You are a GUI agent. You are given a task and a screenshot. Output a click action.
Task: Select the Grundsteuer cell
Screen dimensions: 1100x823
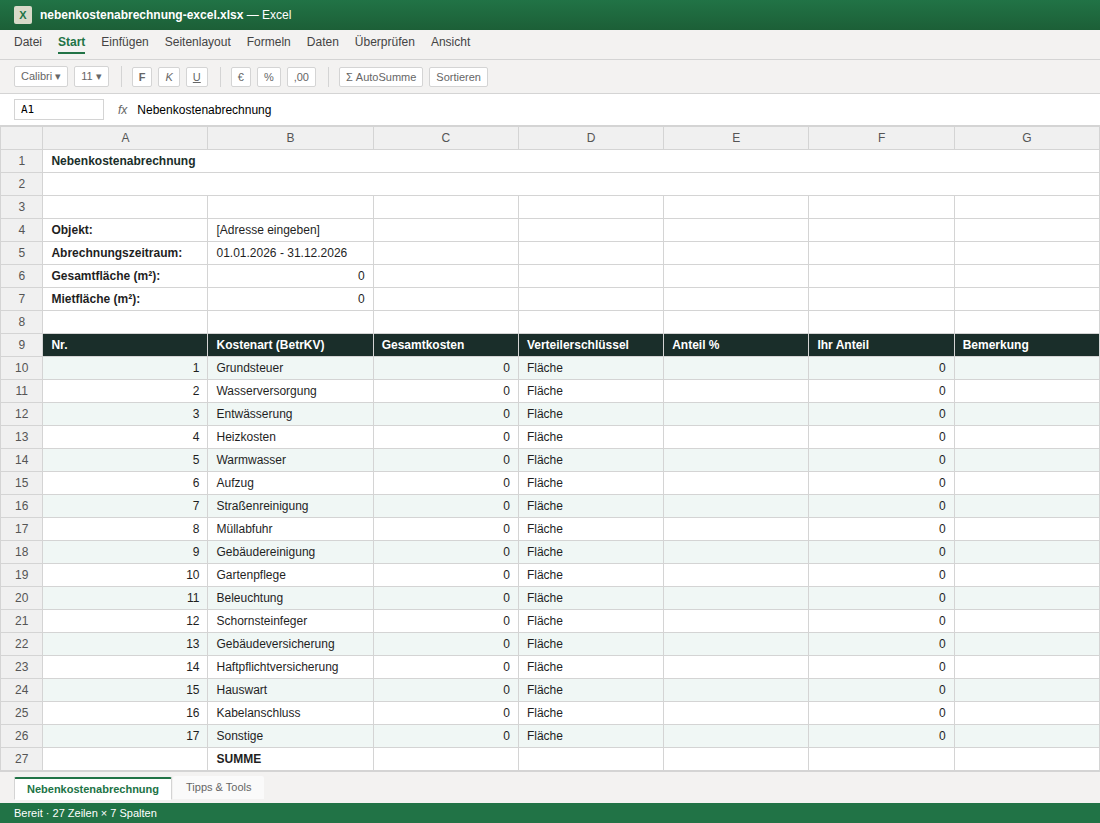click(x=290, y=368)
